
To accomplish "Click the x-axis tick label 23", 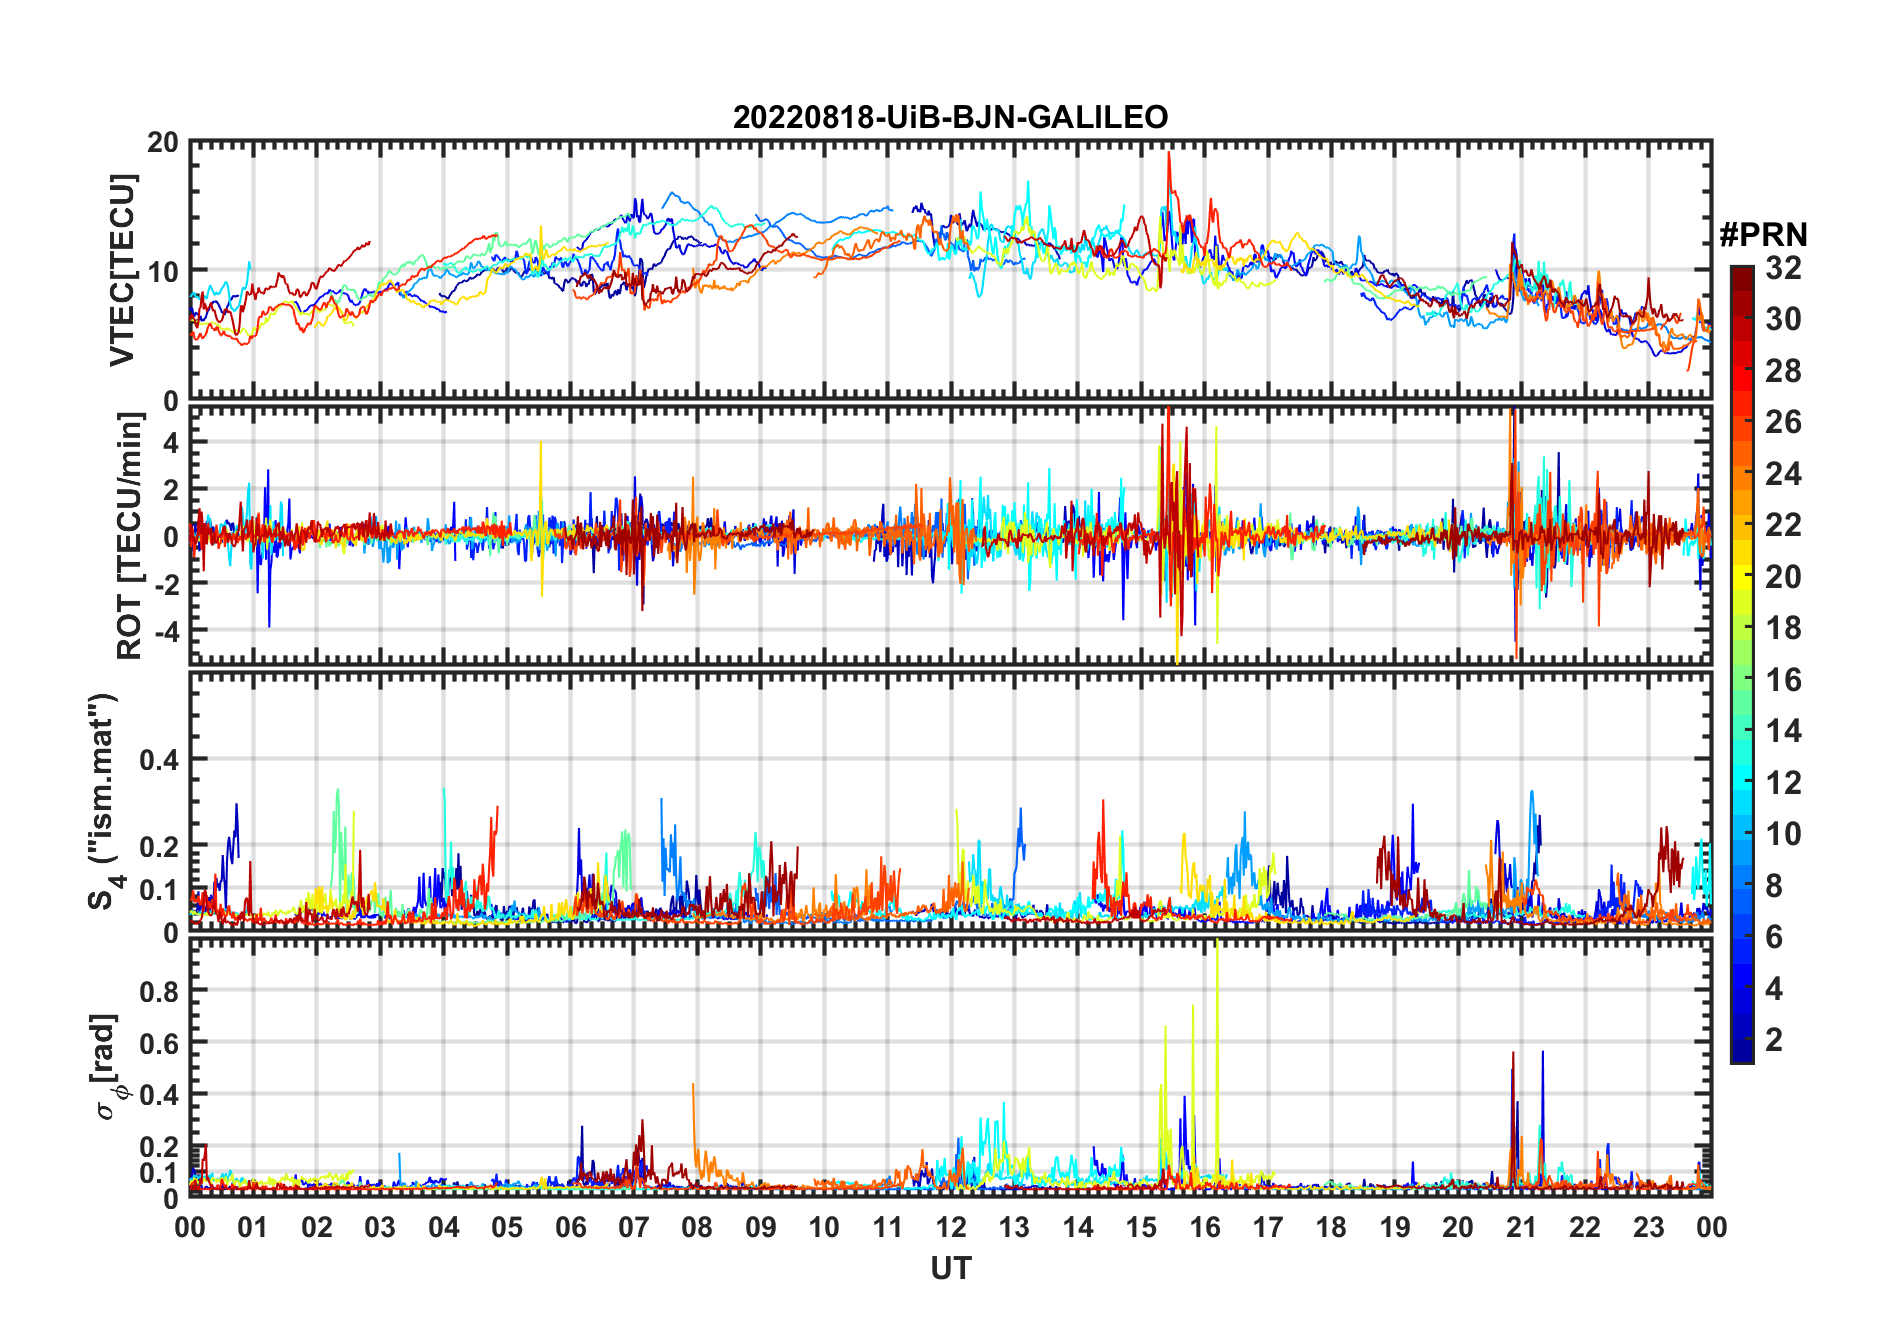I will [x=1648, y=1228].
